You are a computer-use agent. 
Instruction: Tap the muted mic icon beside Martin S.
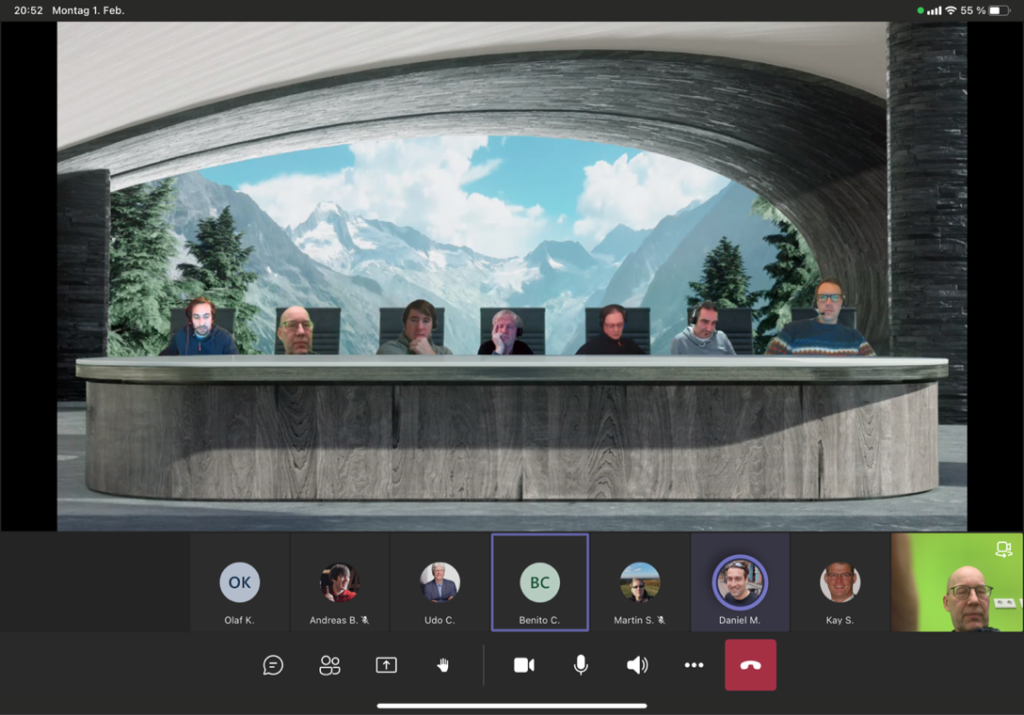661,620
